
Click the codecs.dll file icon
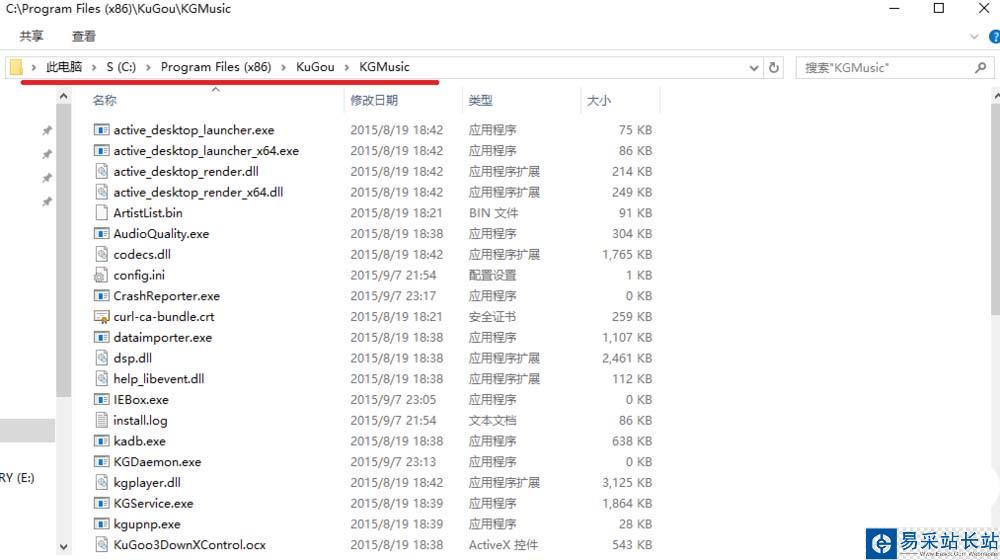[101, 254]
